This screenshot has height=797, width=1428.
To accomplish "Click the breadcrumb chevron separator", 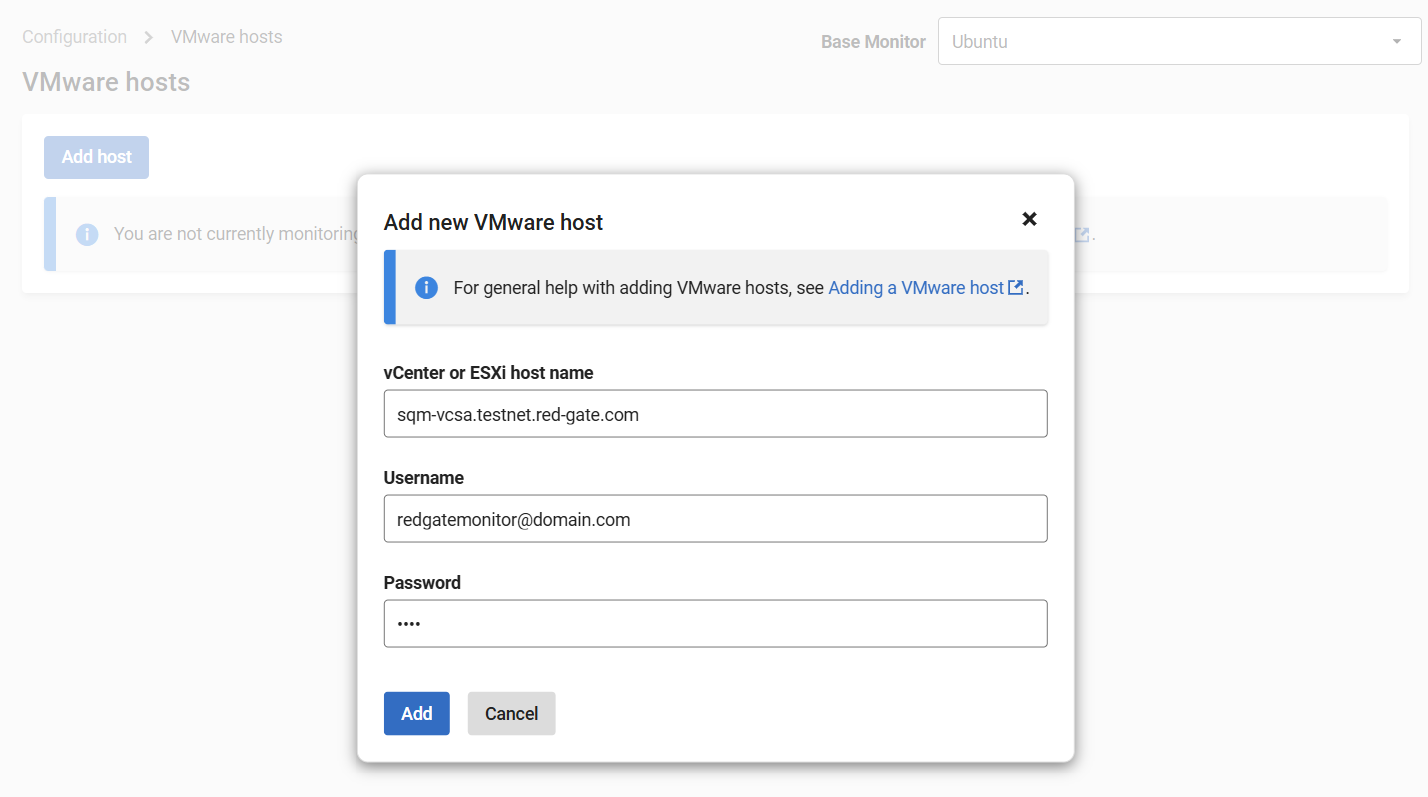I will pos(148,37).
